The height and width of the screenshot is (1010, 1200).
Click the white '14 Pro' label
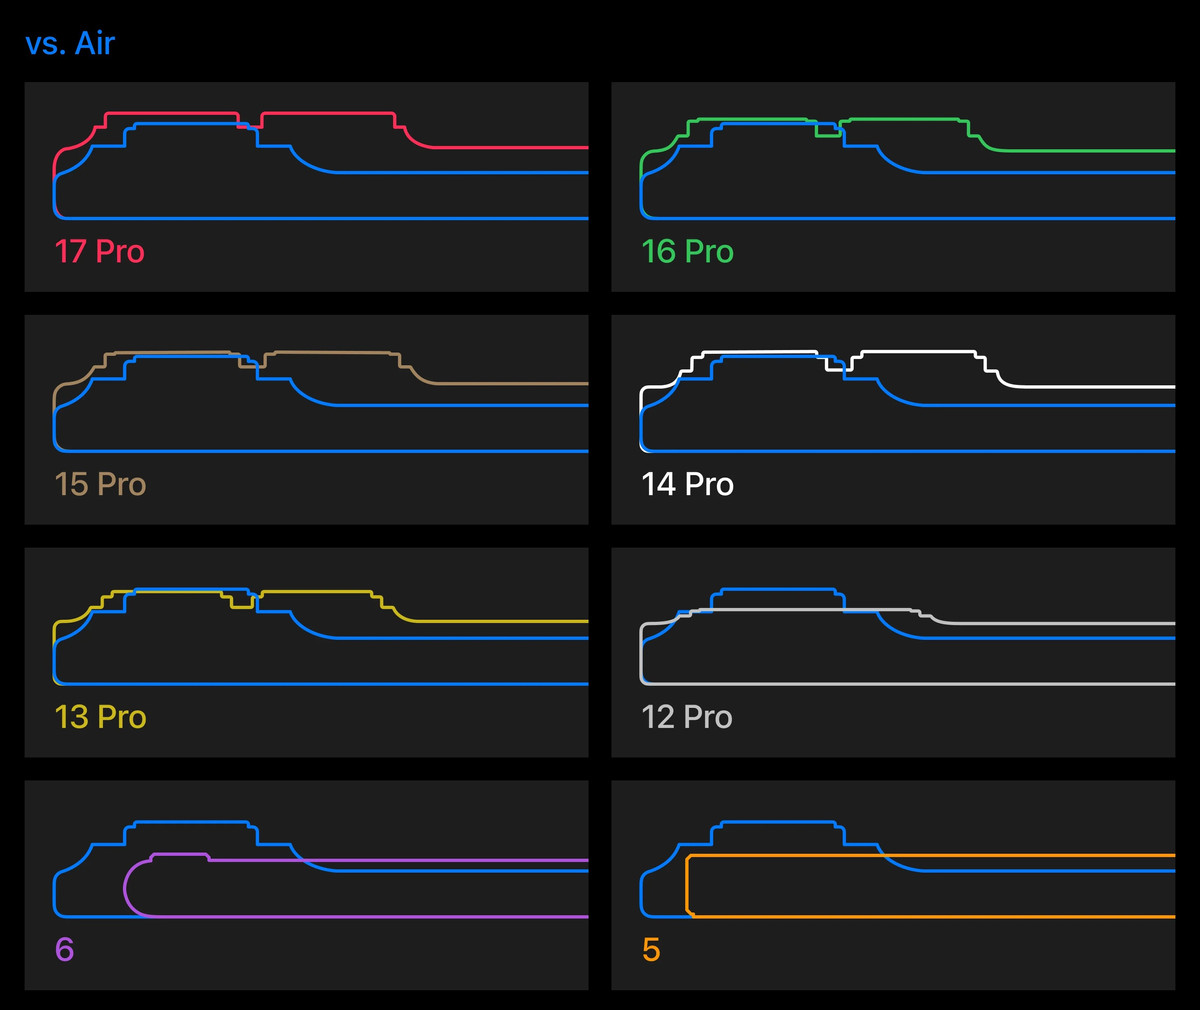(x=687, y=484)
